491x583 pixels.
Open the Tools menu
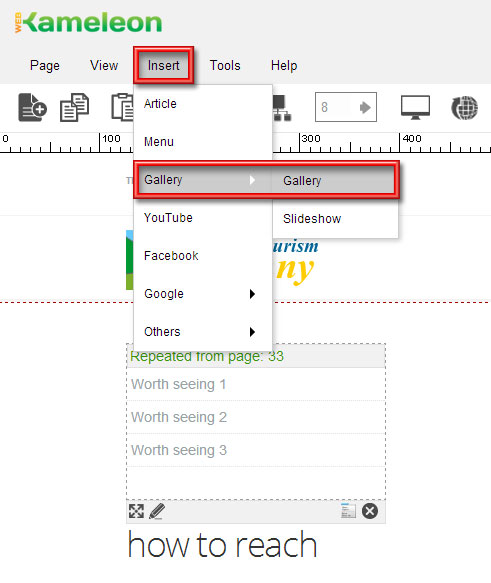pyautogui.click(x=225, y=65)
